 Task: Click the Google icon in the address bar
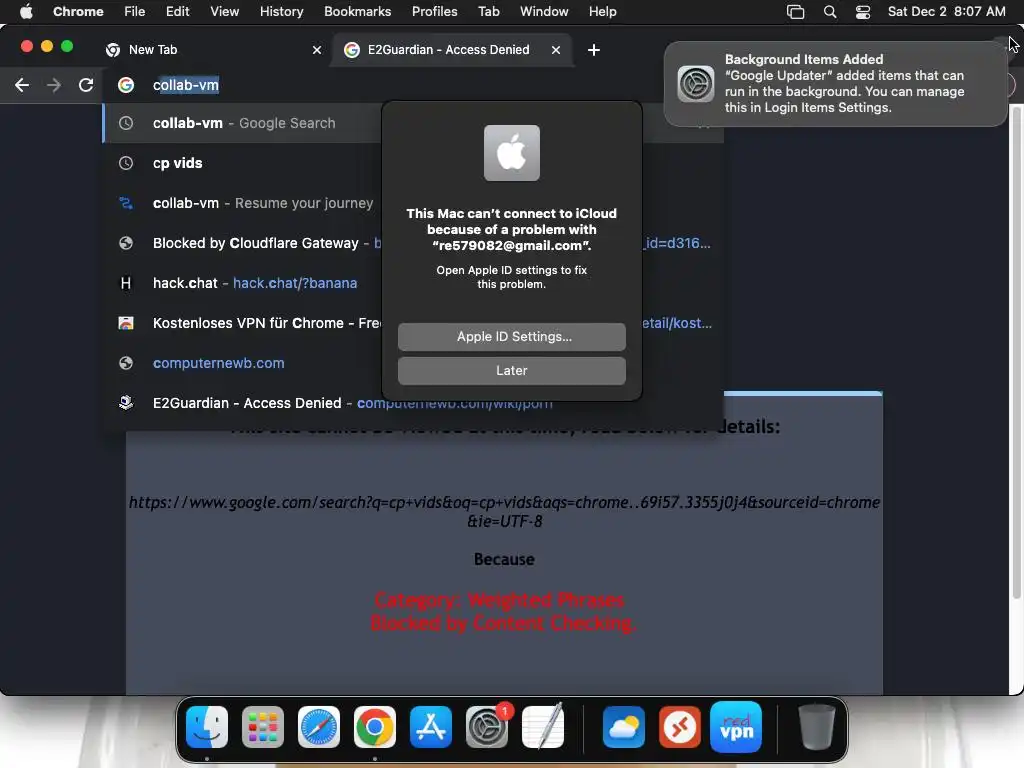(x=125, y=85)
